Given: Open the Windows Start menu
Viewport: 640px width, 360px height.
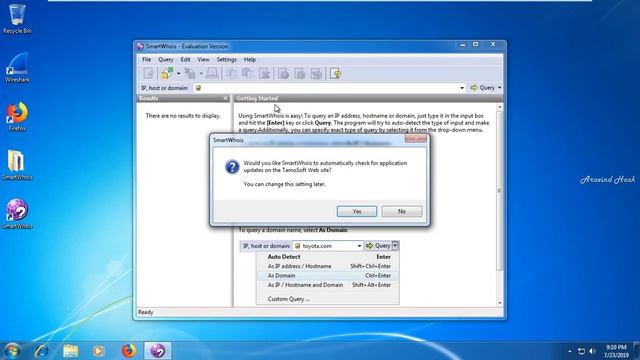Looking at the screenshot, I should 12,351.
